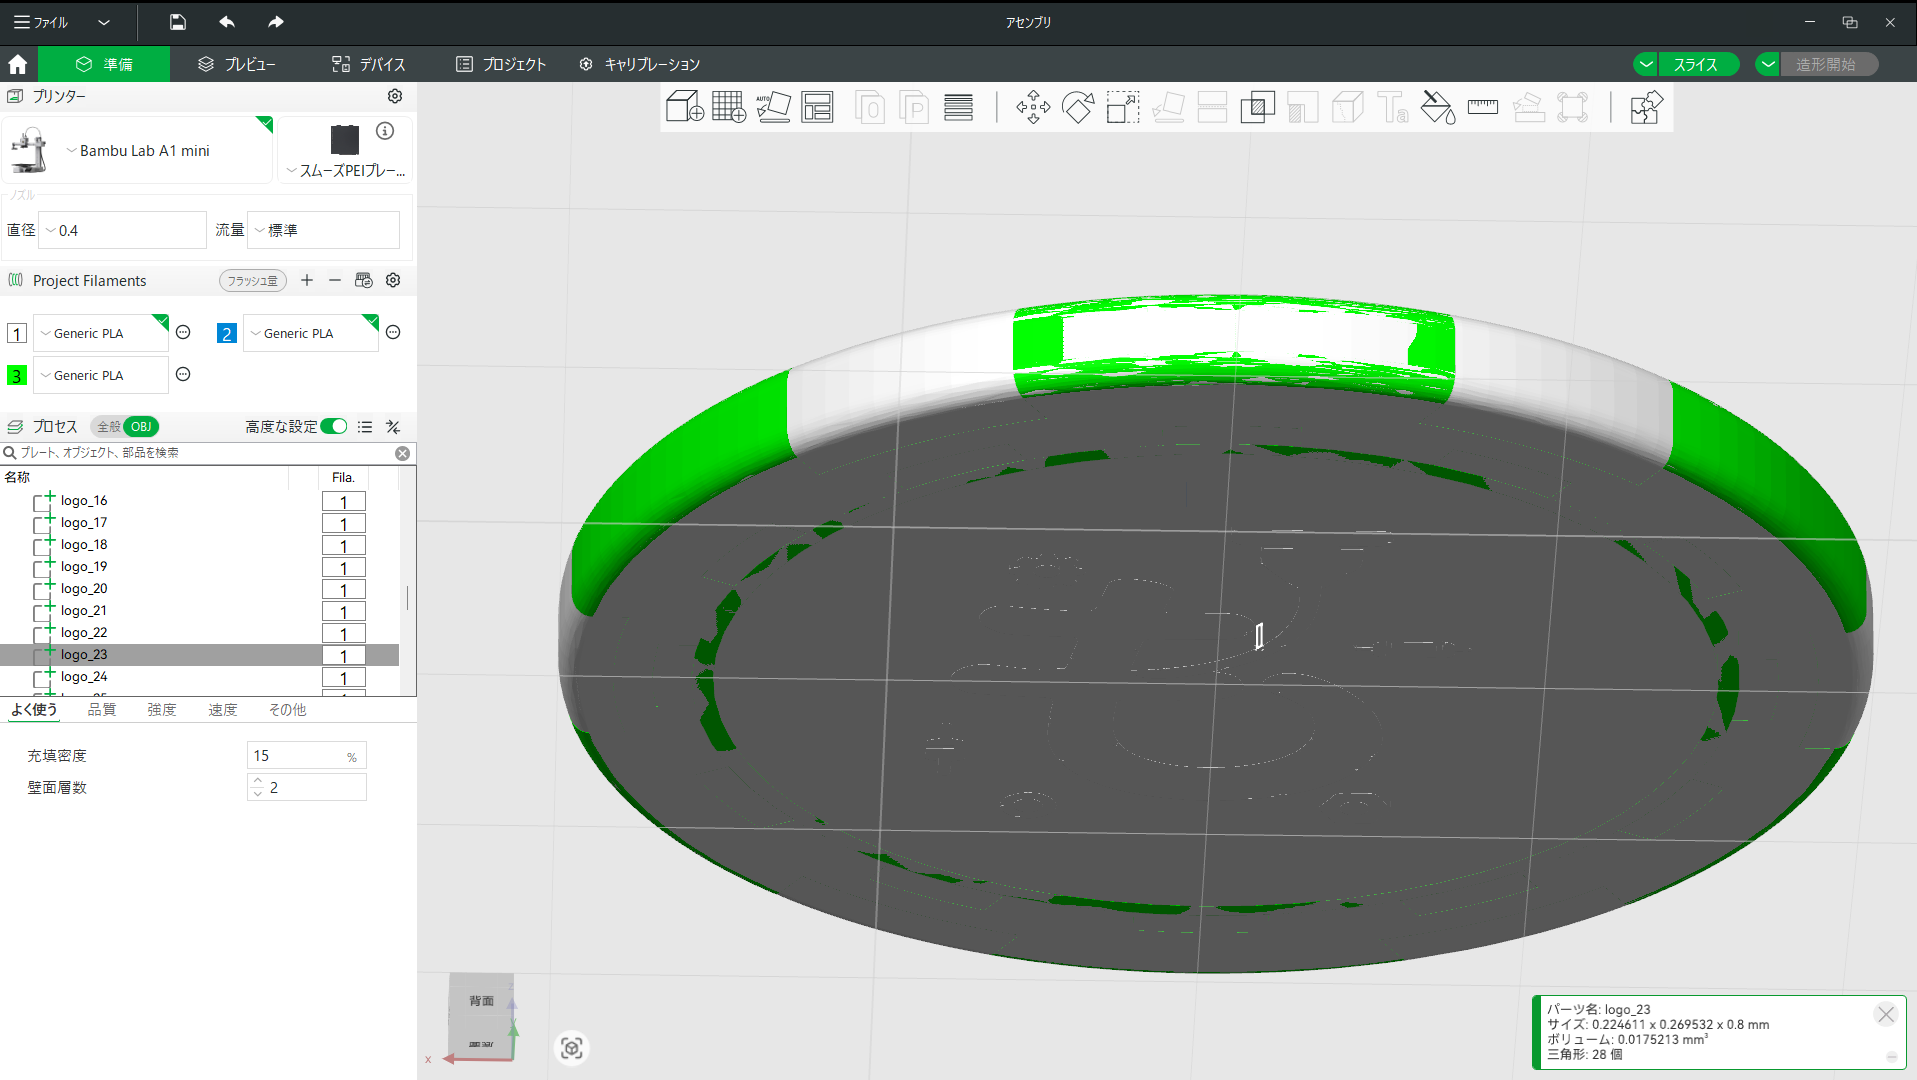The height and width of the screenshot is (1080, 1917).
Task: Switch to the プロジェクト tab
Action: [501, 64]
